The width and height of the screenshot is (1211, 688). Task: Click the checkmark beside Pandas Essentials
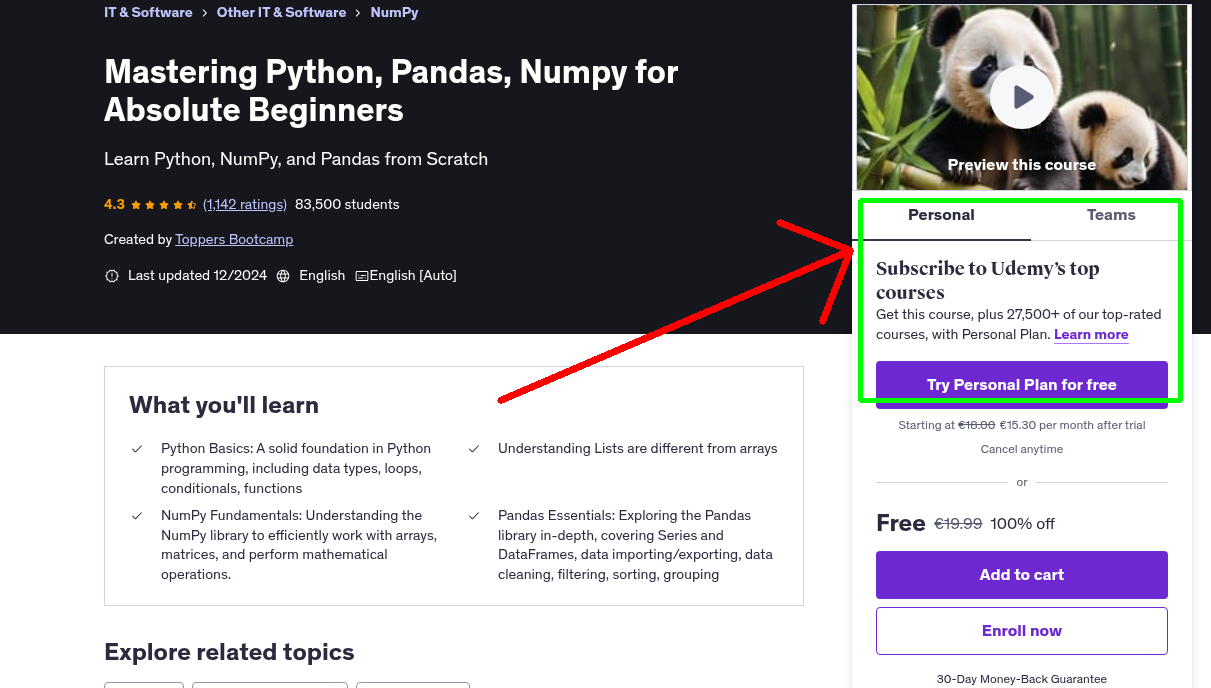(473, 515)
